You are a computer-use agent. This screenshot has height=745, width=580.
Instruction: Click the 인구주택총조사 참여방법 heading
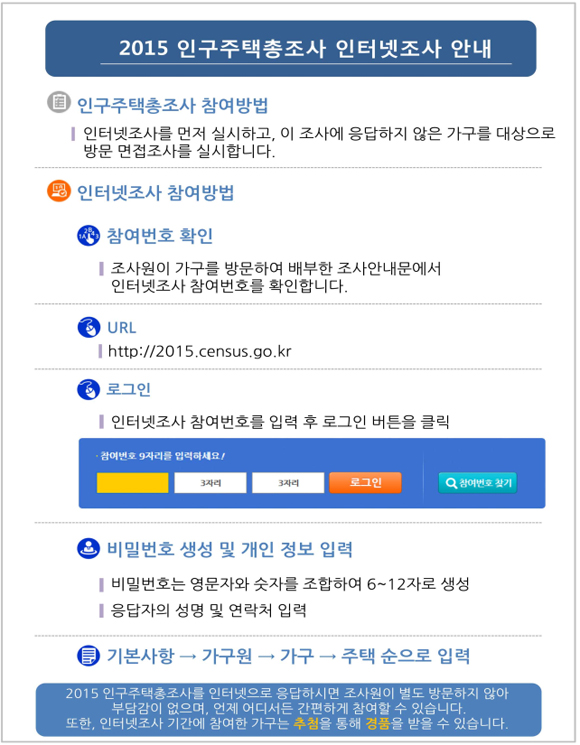(x=172, y=105)
